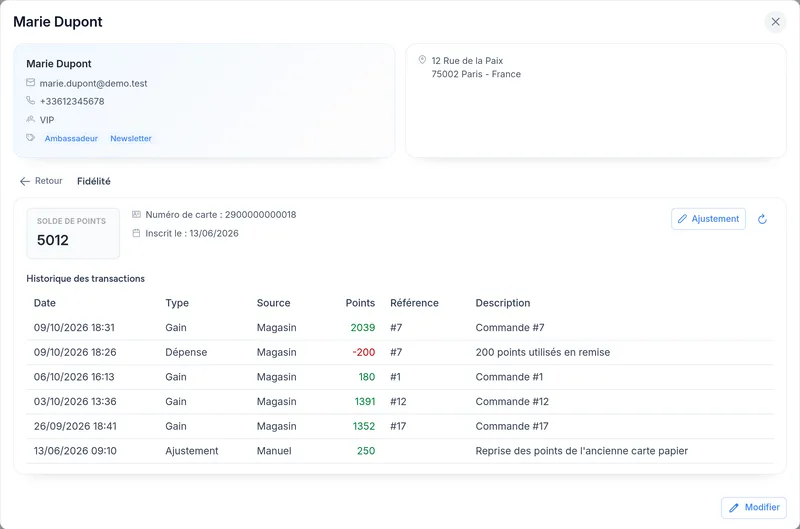This screenshot has height=529, width=800.
Task: Click the -200 points value
Action: pyautogui.click(x=364, y=352)
